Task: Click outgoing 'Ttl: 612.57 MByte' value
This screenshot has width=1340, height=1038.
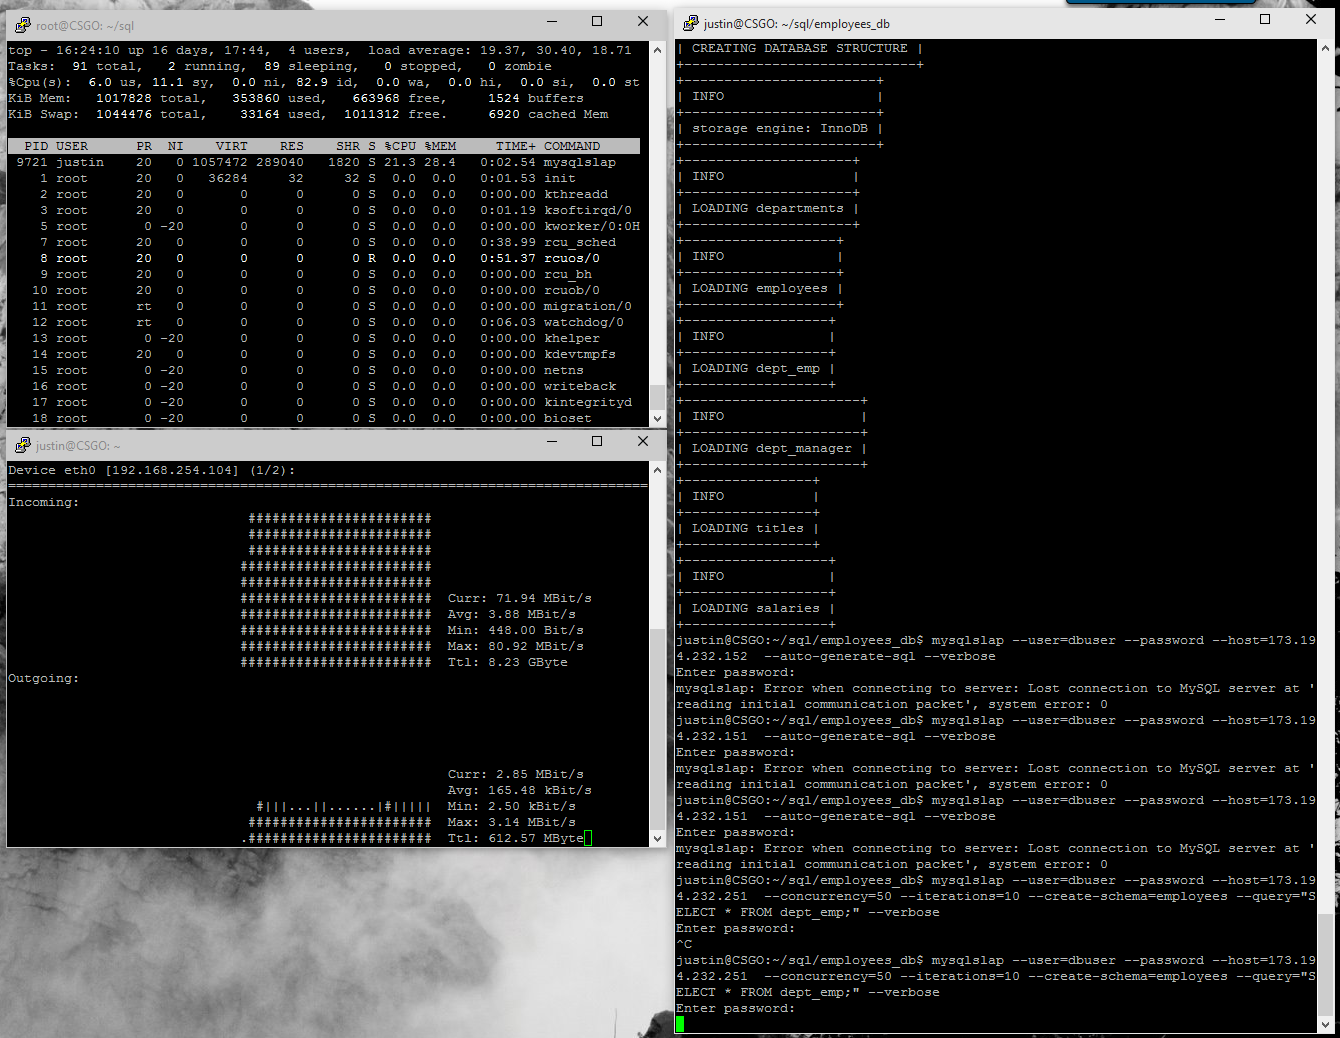Action: click(516, 838)
